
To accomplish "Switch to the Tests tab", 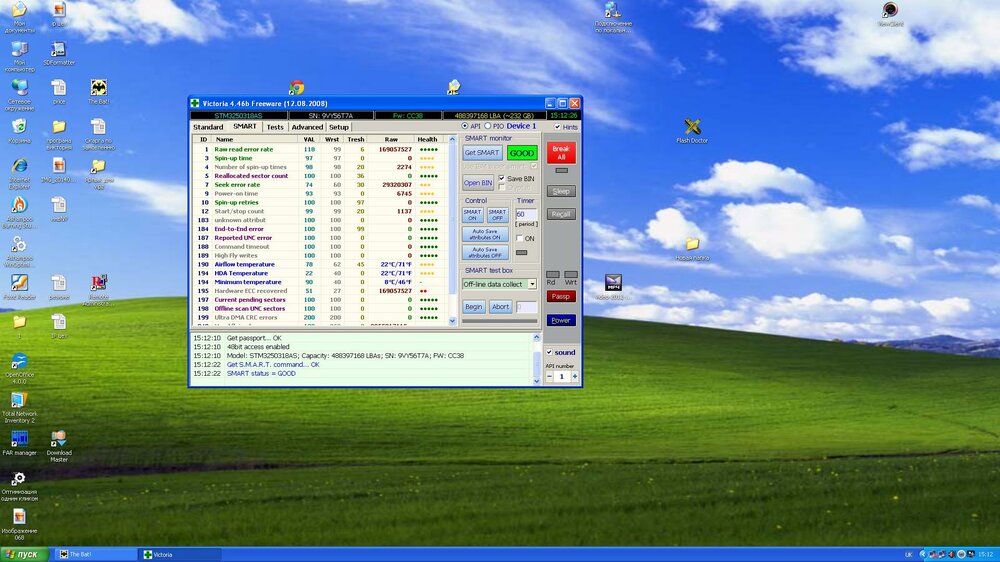I will coord(274,127).
